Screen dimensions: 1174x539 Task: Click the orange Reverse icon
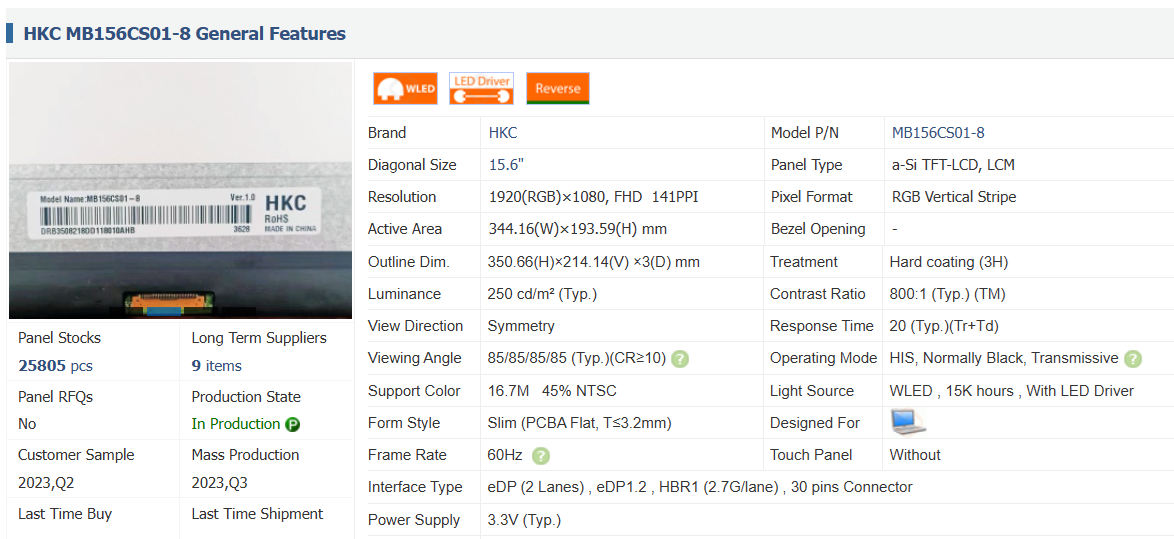(x=557, y=88)
